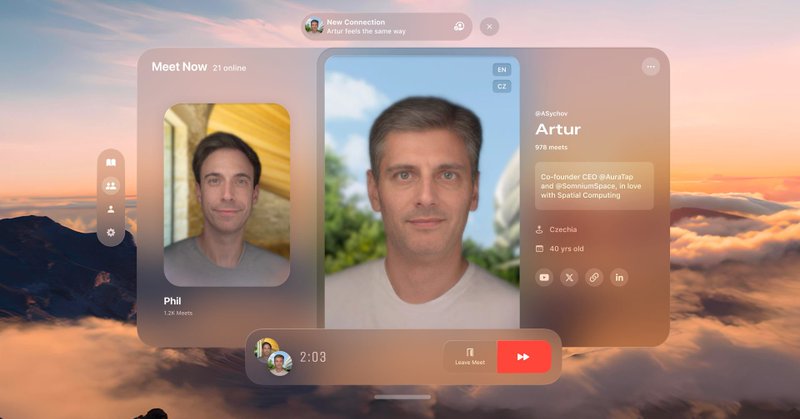The image size is (800, 419).
Task: Dismiss the New Connection notification
Action: click(489, 27)
